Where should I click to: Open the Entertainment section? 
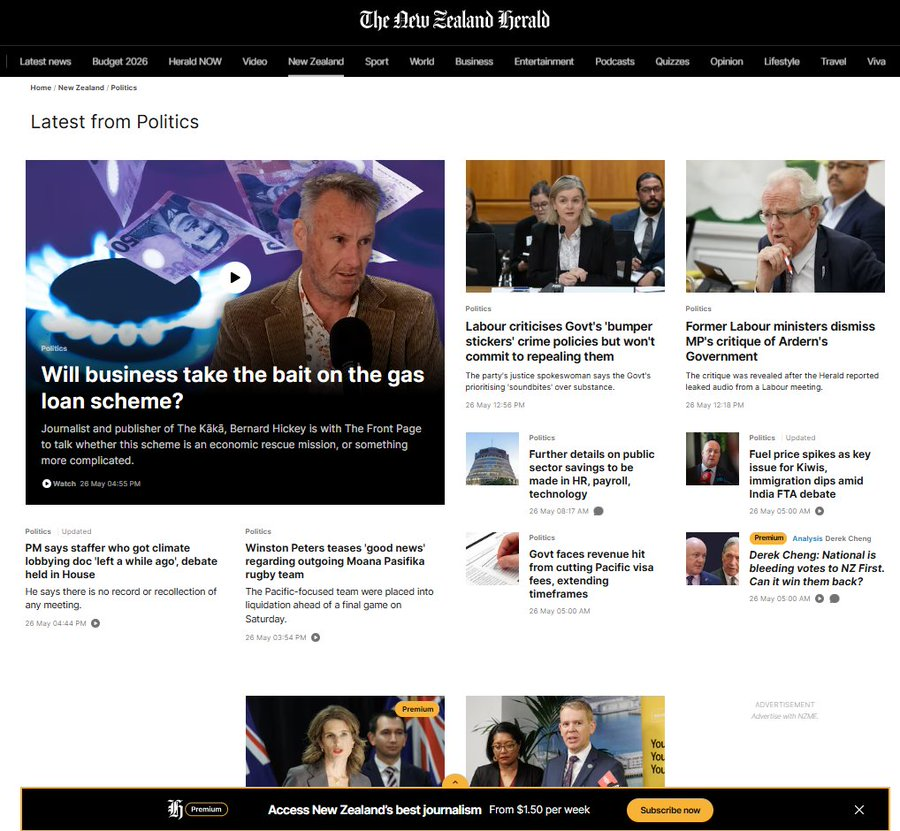(x=544, y=61)
